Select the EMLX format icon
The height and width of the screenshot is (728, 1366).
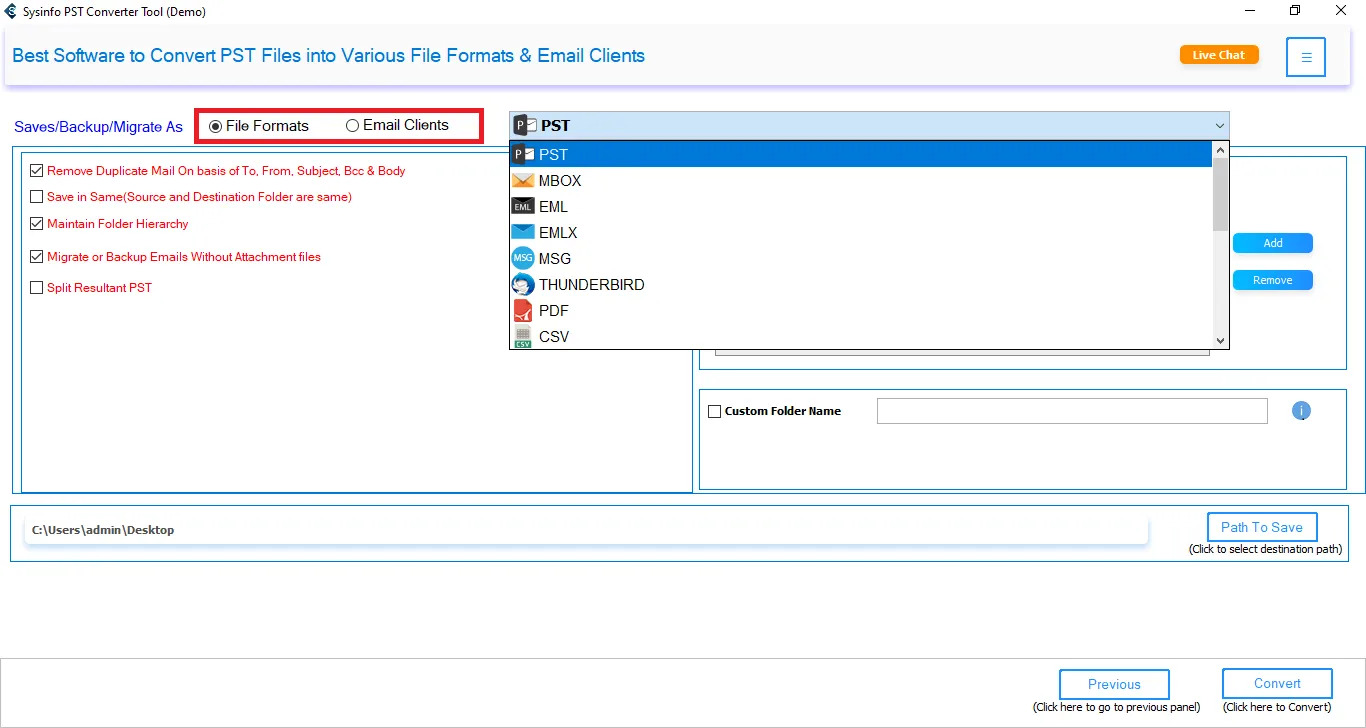[x=522, y=232]
